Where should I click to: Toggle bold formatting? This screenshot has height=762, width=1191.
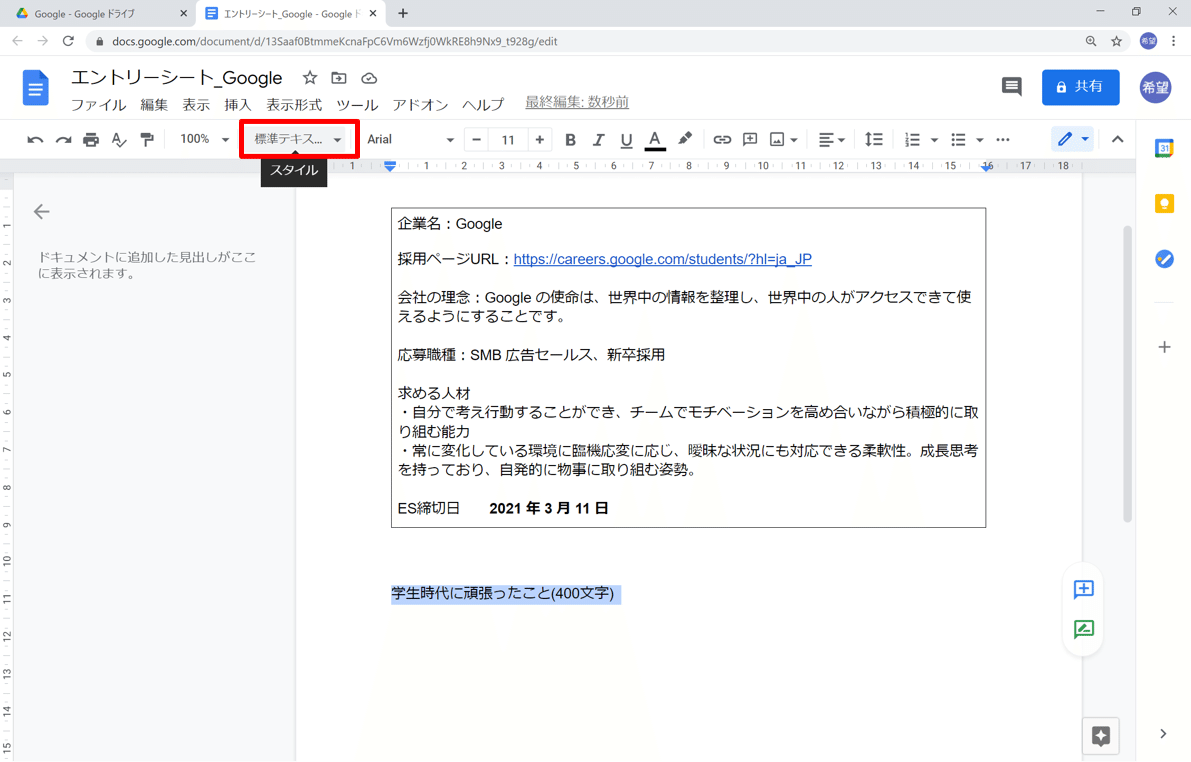(570, 139)
